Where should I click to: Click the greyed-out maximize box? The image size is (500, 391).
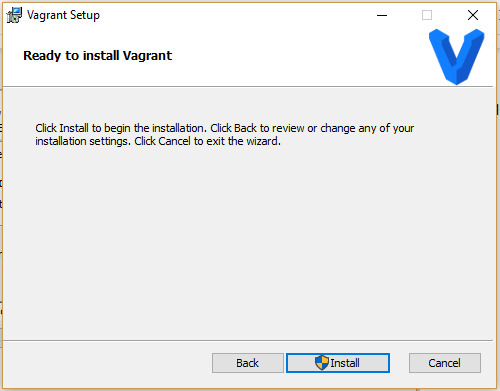coord(427,15)
